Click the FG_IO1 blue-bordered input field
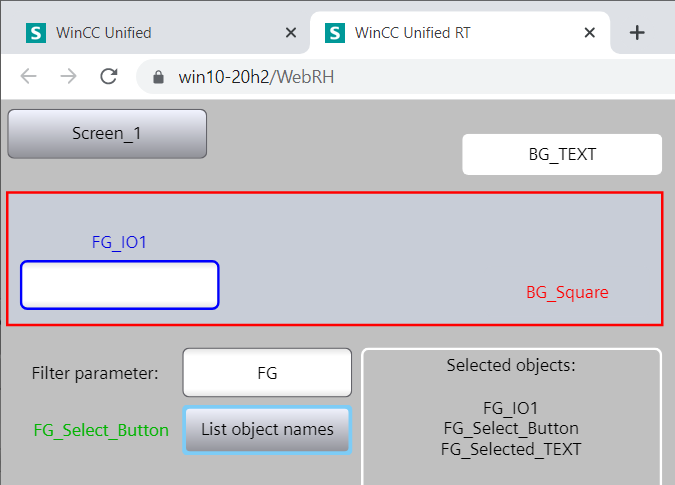 [x=120, y=285]
